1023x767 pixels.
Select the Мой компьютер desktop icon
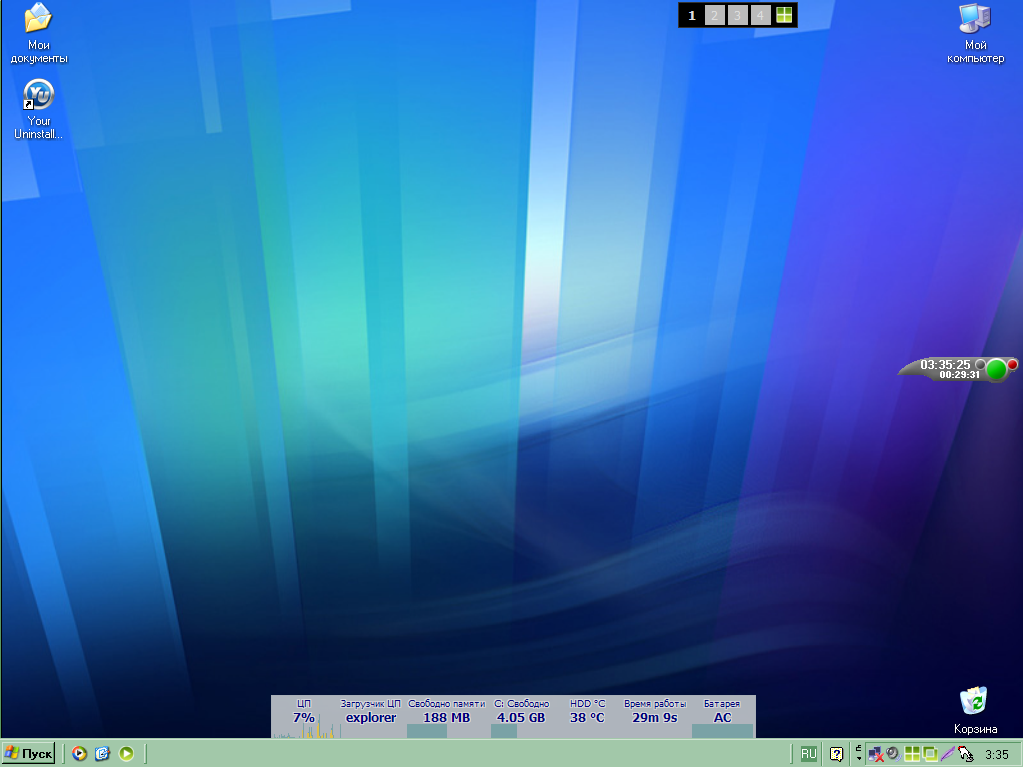click(975, 33)
